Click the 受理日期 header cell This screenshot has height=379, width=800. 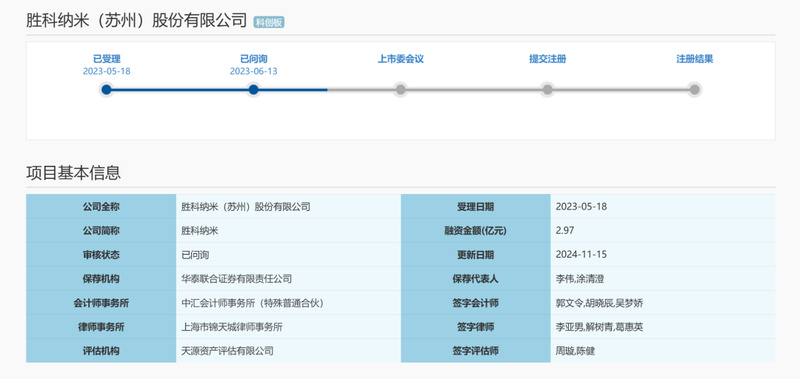[476, 207]
